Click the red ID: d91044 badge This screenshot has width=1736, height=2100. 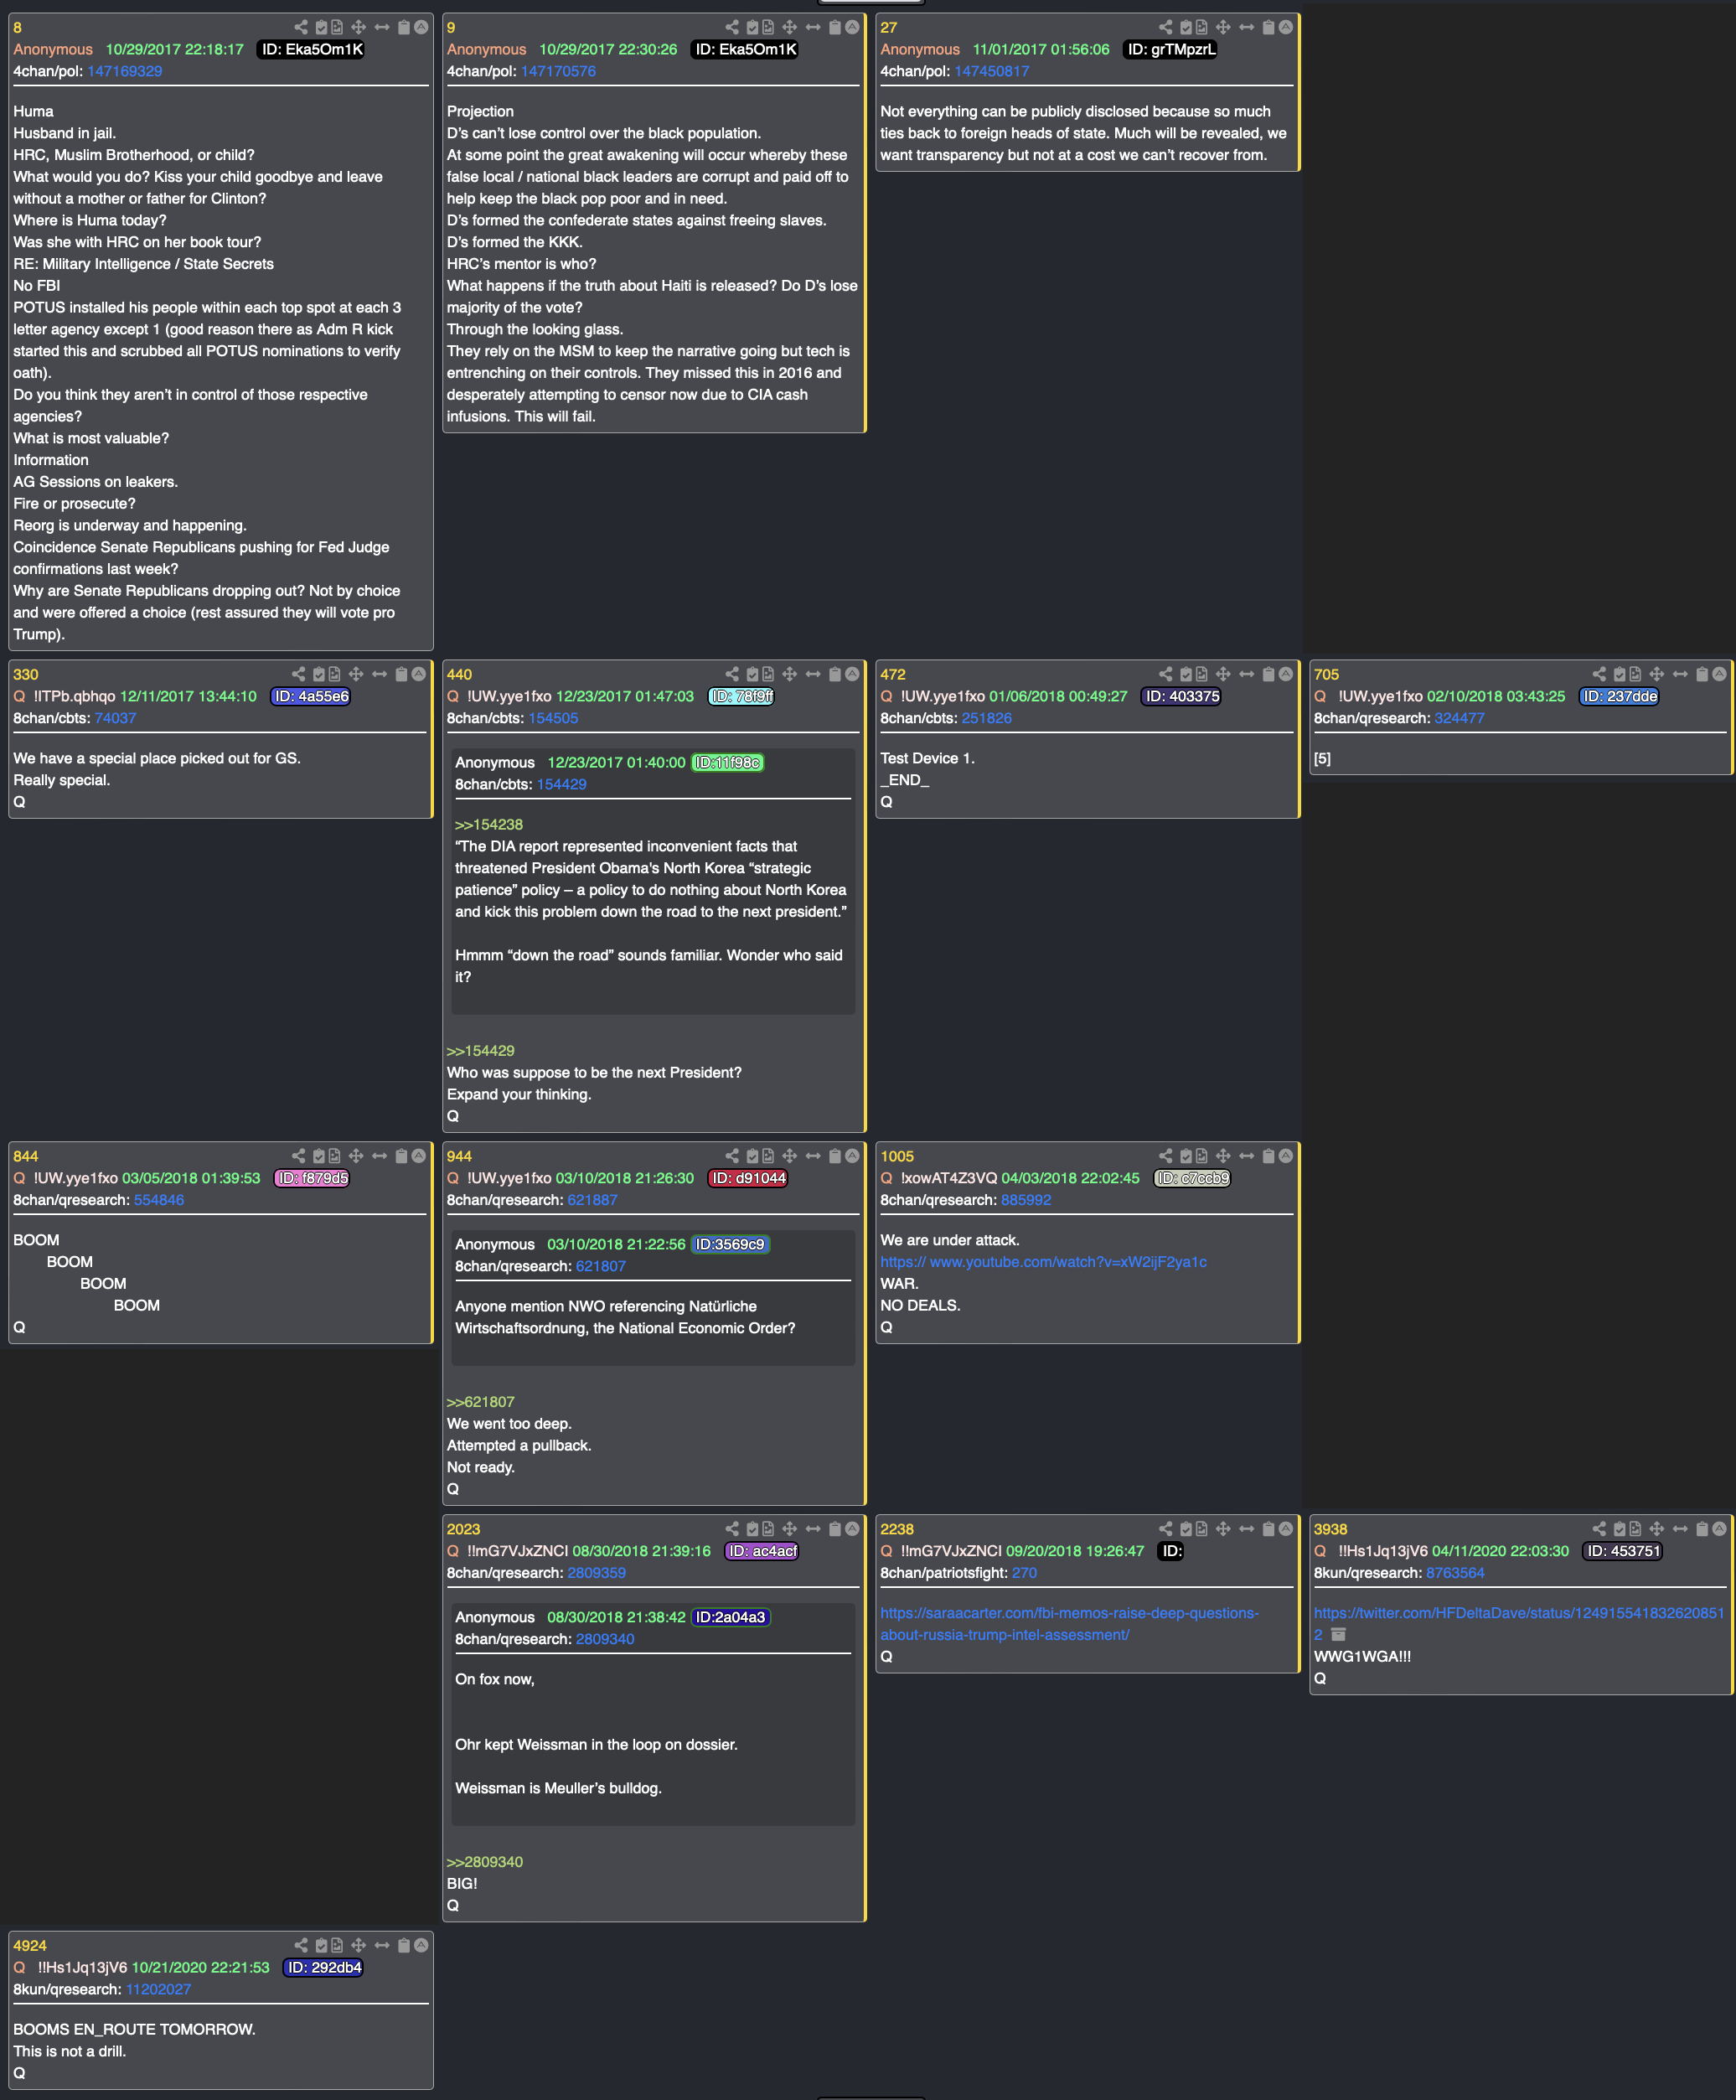[x=748, y=1178]
